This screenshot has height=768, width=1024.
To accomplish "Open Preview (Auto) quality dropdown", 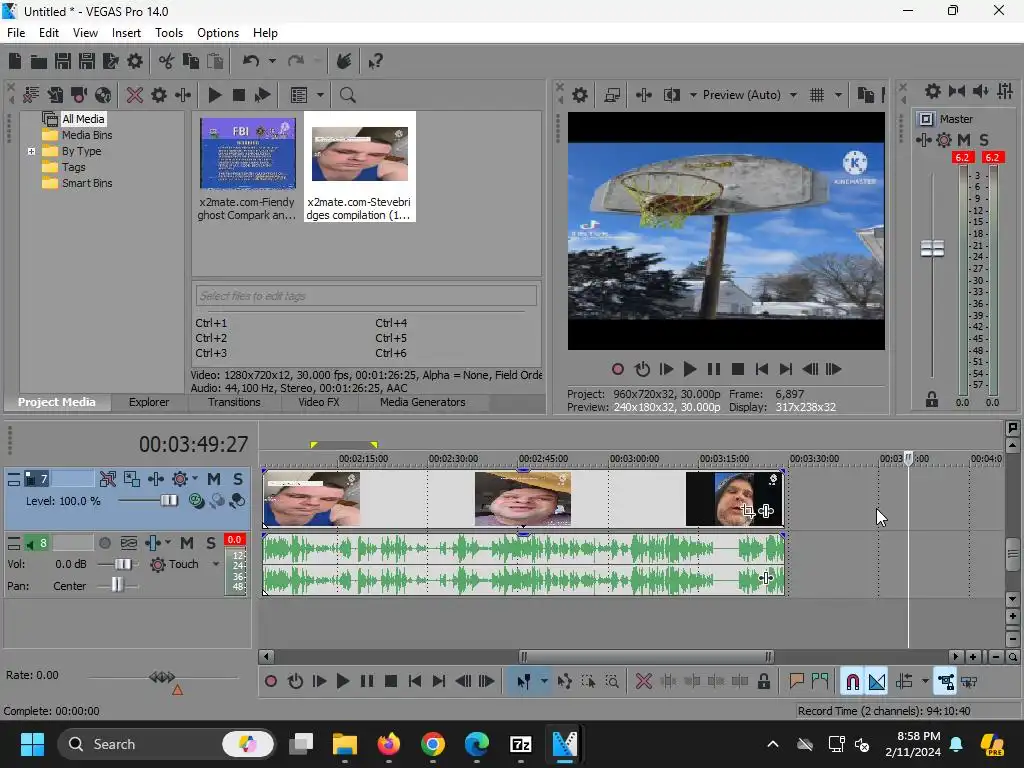I will coord(793,95).
